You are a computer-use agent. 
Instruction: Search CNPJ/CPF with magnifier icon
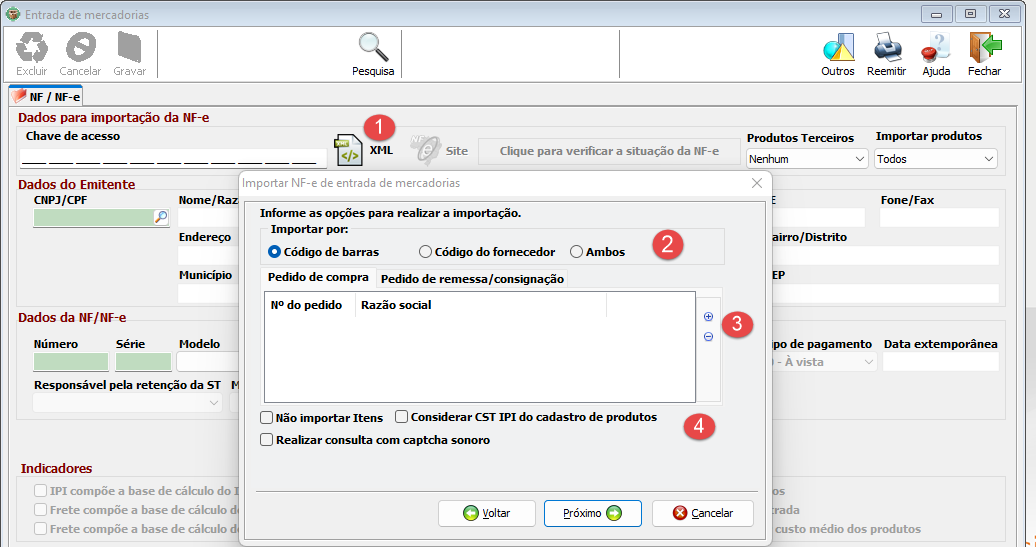pos(160,217)
